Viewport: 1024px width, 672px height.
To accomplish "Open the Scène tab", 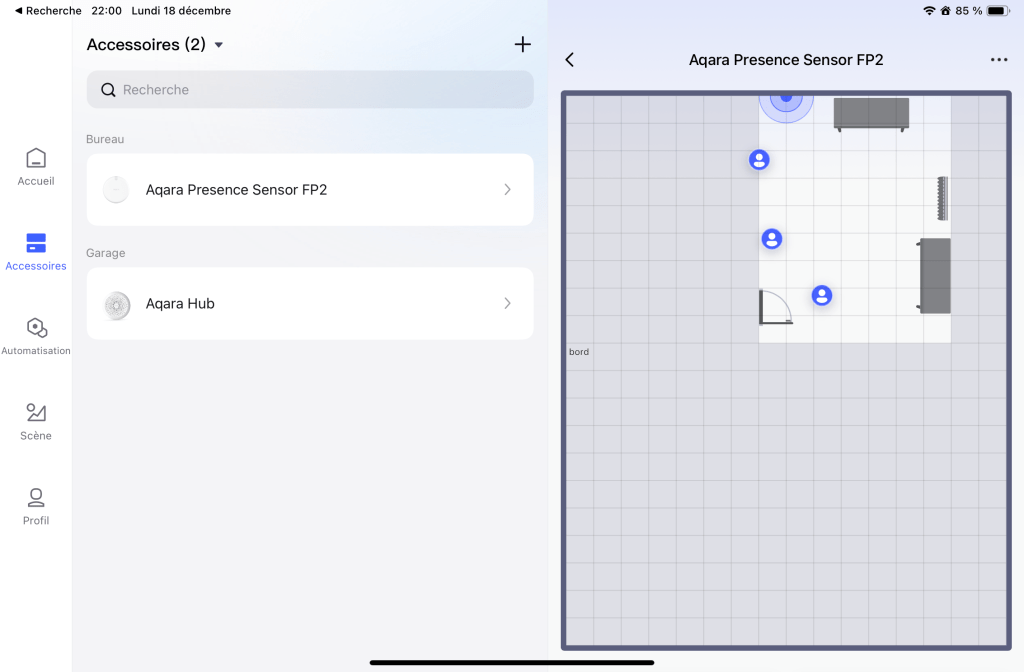I will 36,421.
